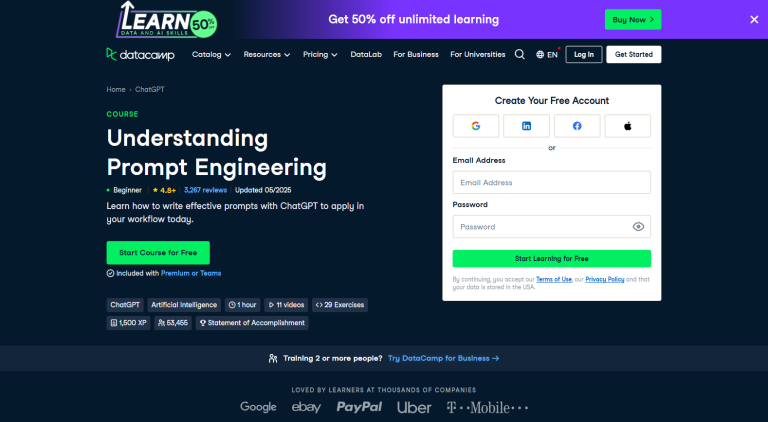This screenshot has width=768, height=422.
Task: Sign up with LinkedIn icon
Action: point(527,126)
